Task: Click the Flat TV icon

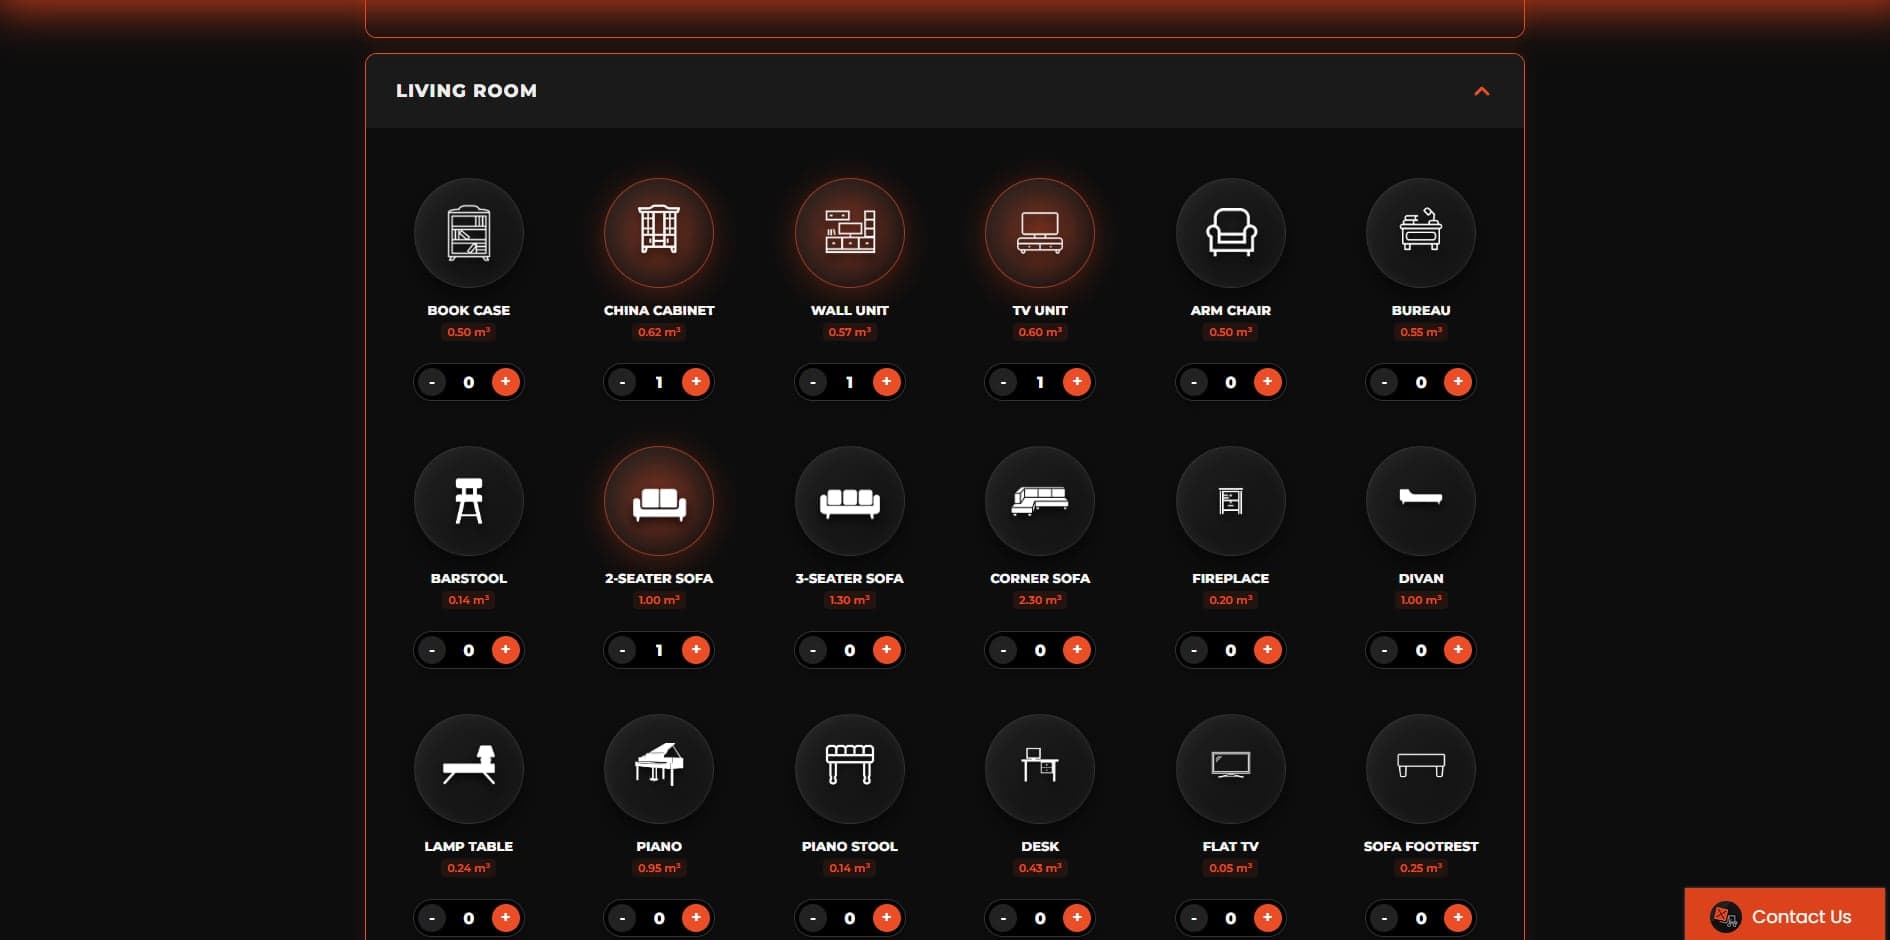Action: [x=1230, y=769]
